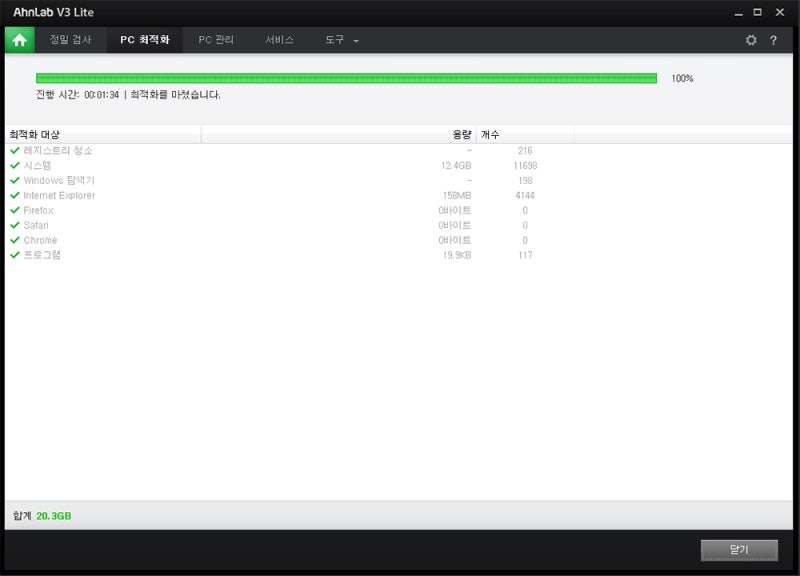Viewport: 800px width, 576px height.
Task: Select the Firefox row label
Action: (38, 210)
